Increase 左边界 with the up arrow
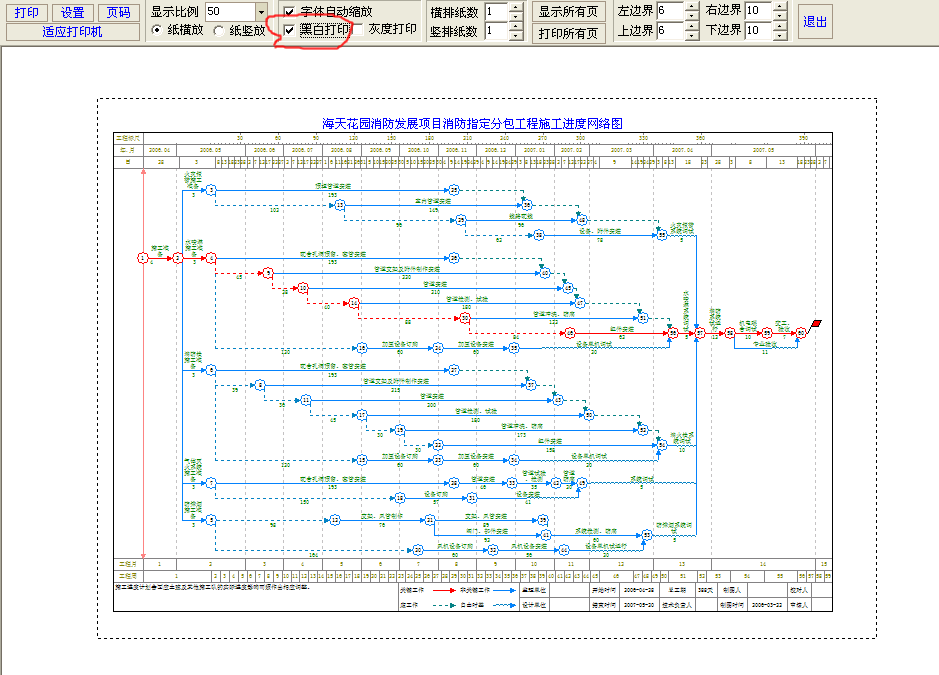The width and height of the screenshot is (939, 675). point(692,7)
